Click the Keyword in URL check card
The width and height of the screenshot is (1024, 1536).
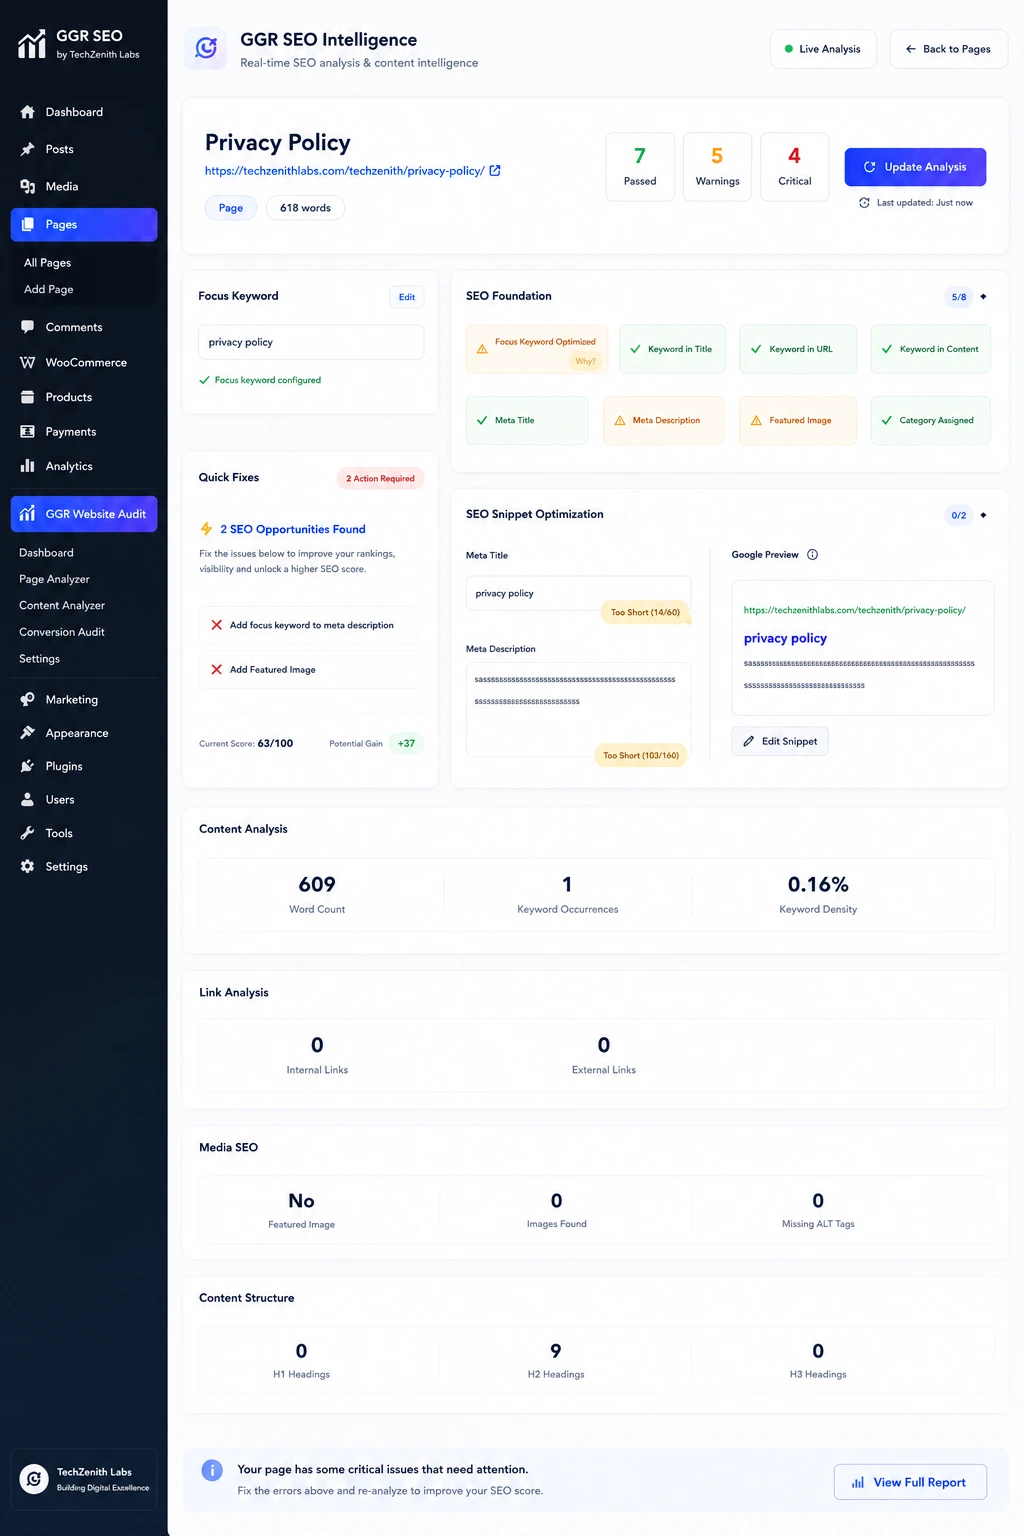[x=798, y=349]
